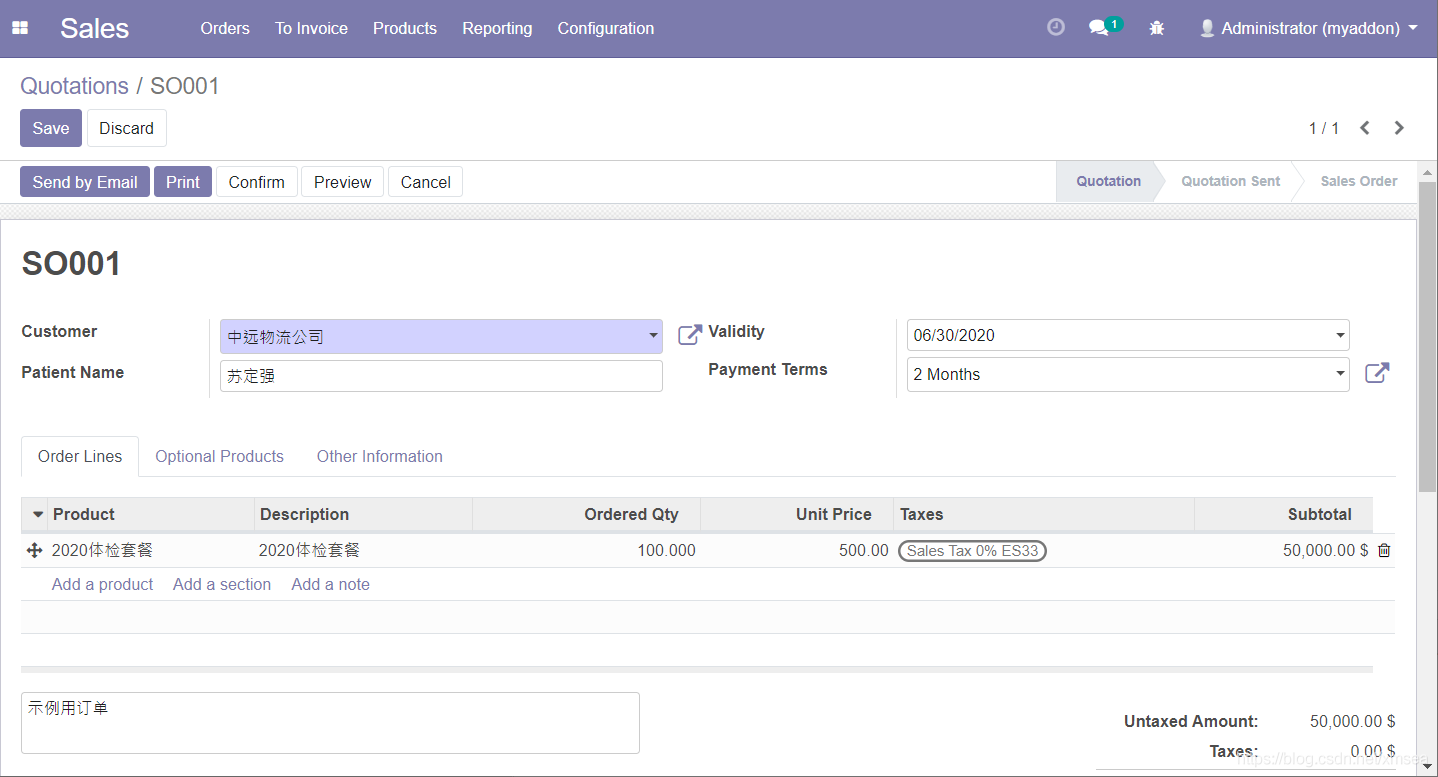Click the Add a product link
This screenshot has width=1438, height=777.
click(x=102, y=584)
